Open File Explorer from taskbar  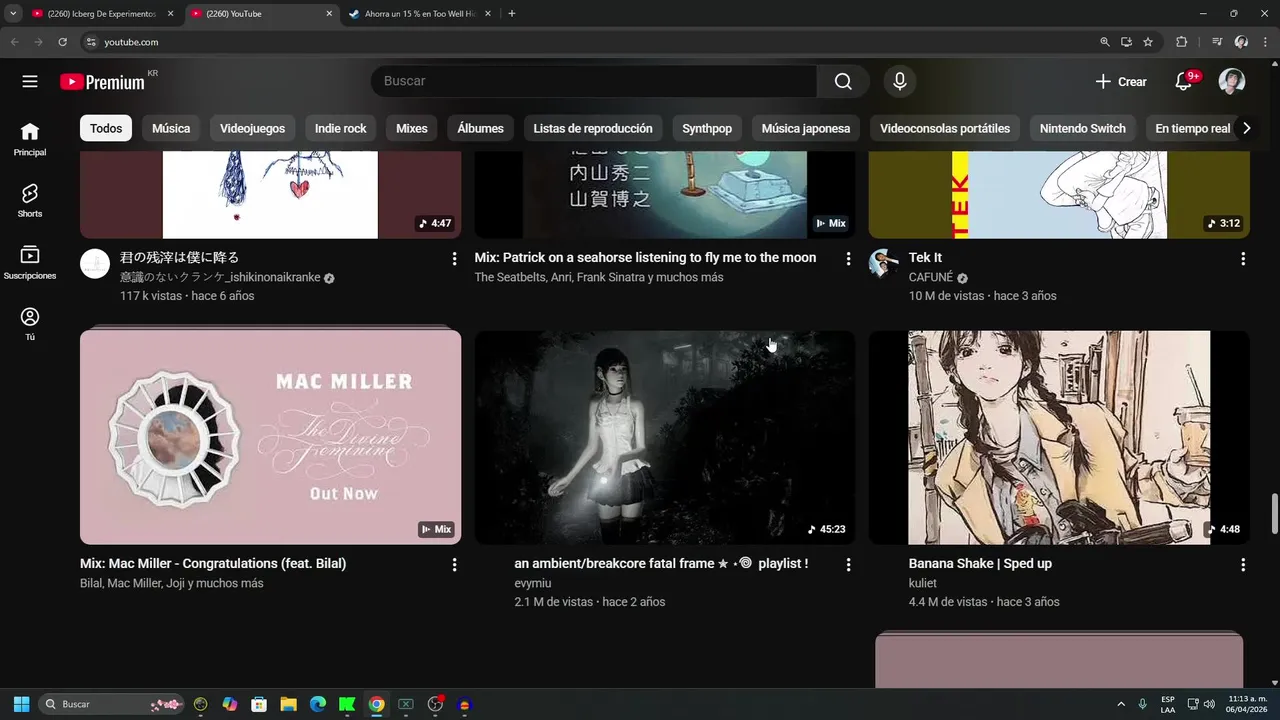[x=288, y=704]
